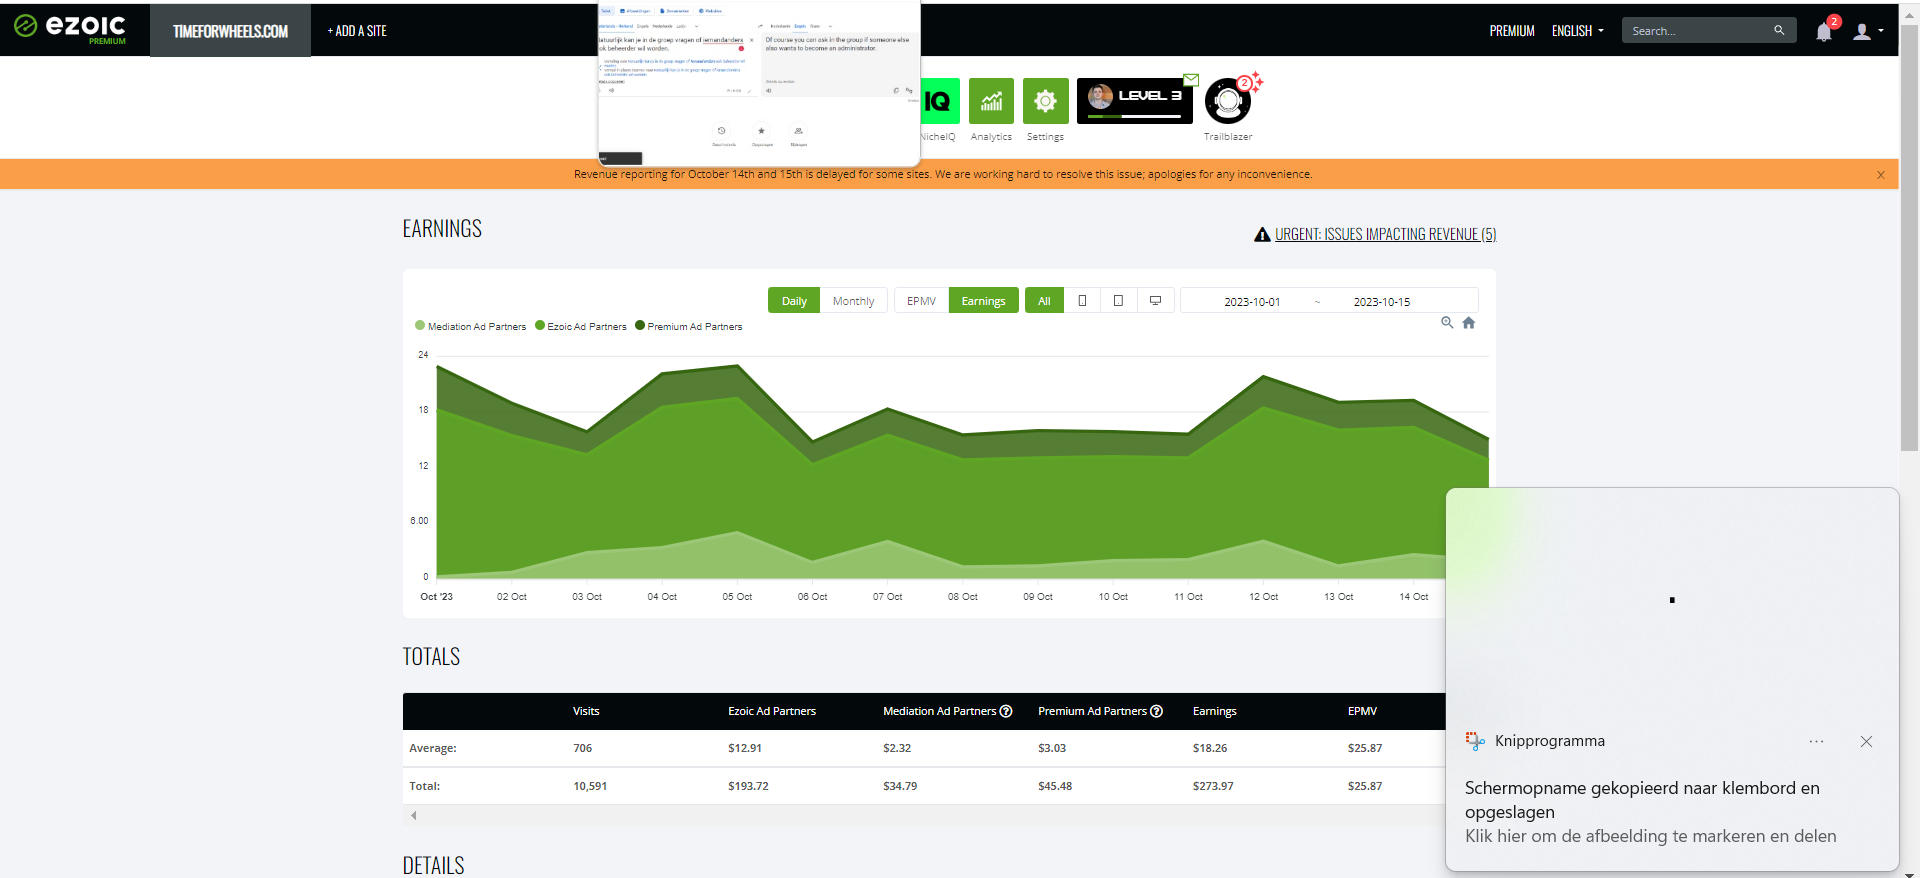Click the Ezoic Ad Partners column header
Viewport: 1920px width, 878px height.
point(771,711)
